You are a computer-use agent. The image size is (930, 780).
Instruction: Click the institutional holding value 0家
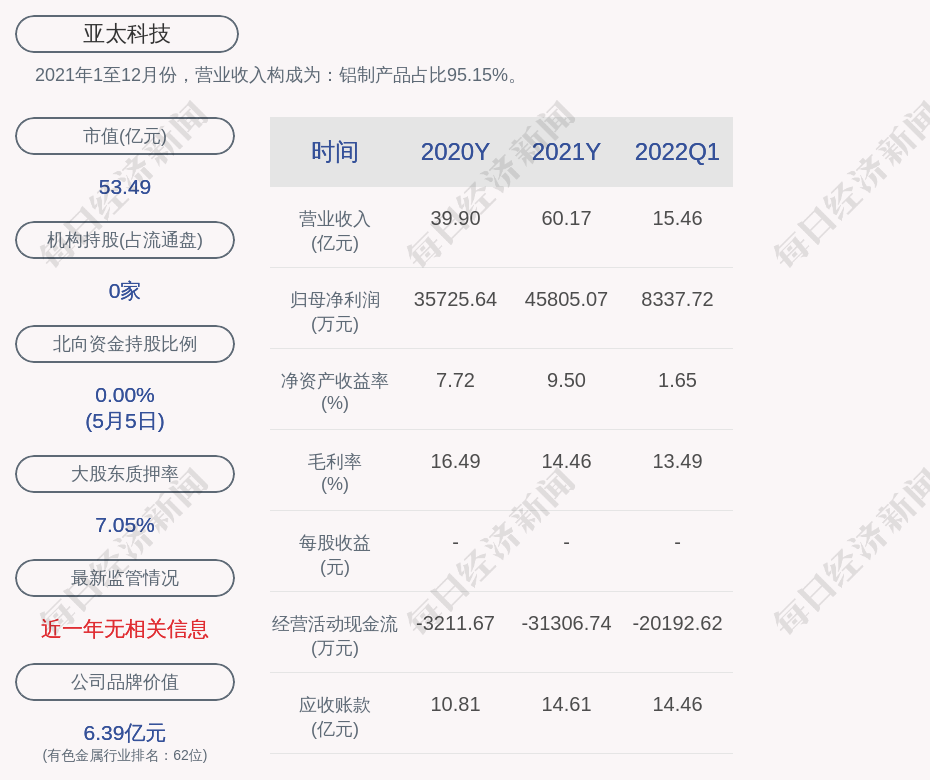(125, 291)
